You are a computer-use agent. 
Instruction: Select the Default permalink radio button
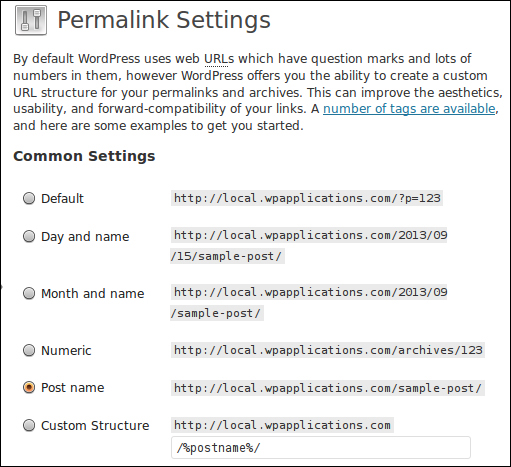(29, 198)
